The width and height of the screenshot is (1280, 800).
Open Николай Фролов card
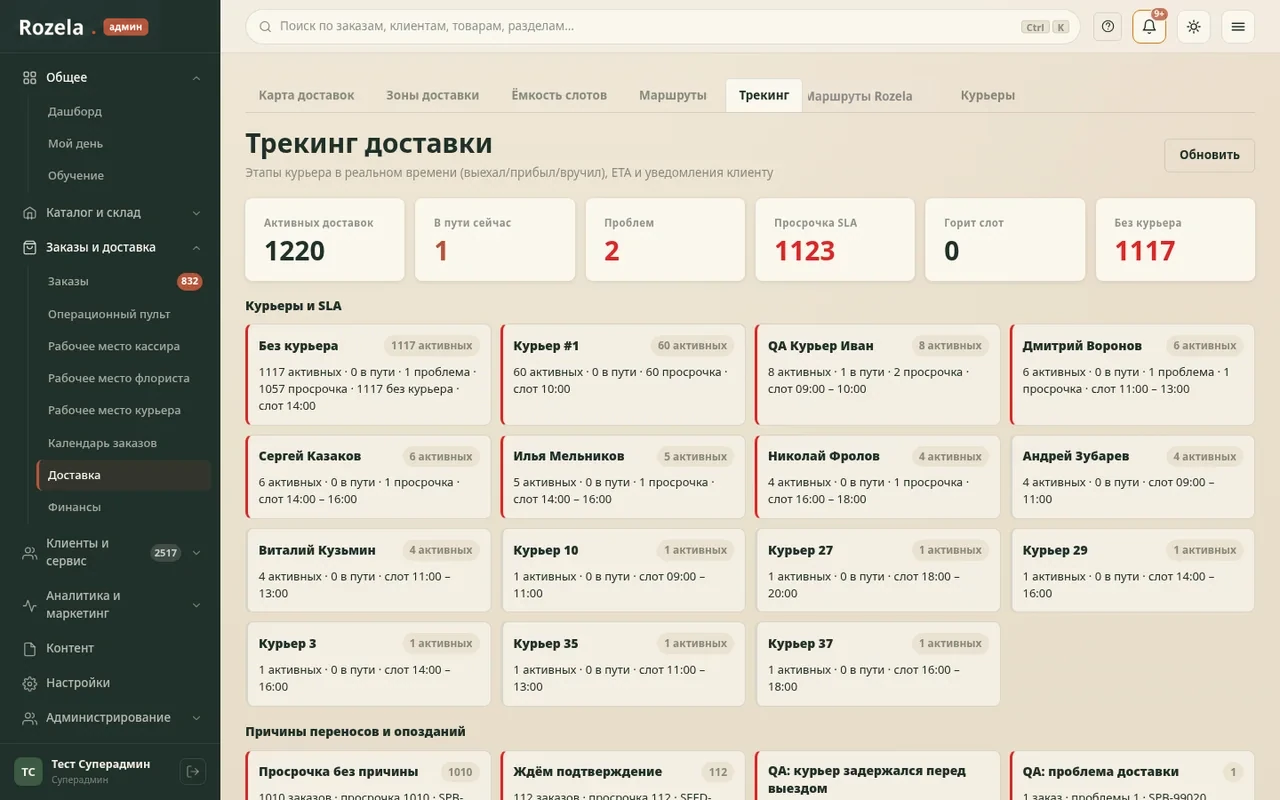[877, 476]
